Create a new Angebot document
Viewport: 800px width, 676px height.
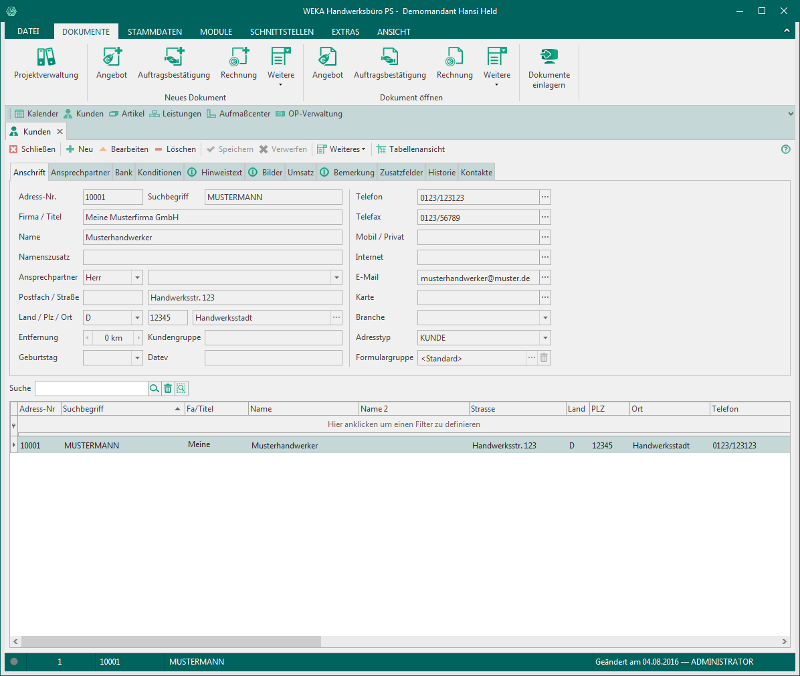111,63
